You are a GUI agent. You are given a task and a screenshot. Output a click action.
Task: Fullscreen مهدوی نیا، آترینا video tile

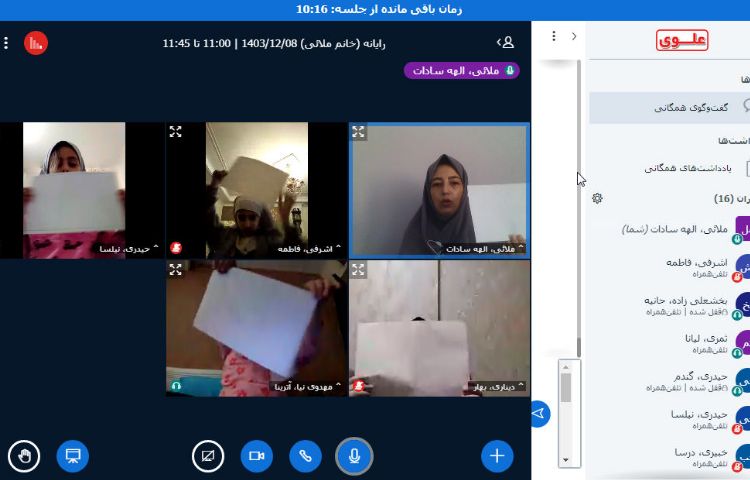pyautogui.click(x=176, y=269)
